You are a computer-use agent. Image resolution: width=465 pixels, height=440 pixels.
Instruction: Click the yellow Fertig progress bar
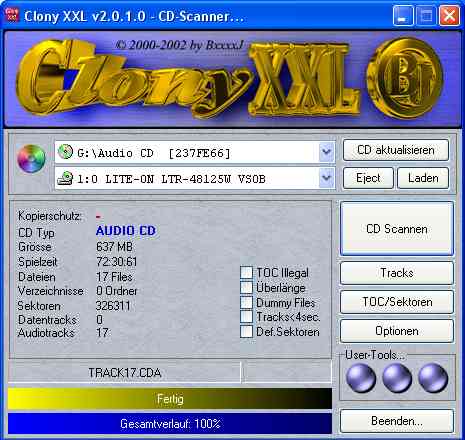click(170, 399)
